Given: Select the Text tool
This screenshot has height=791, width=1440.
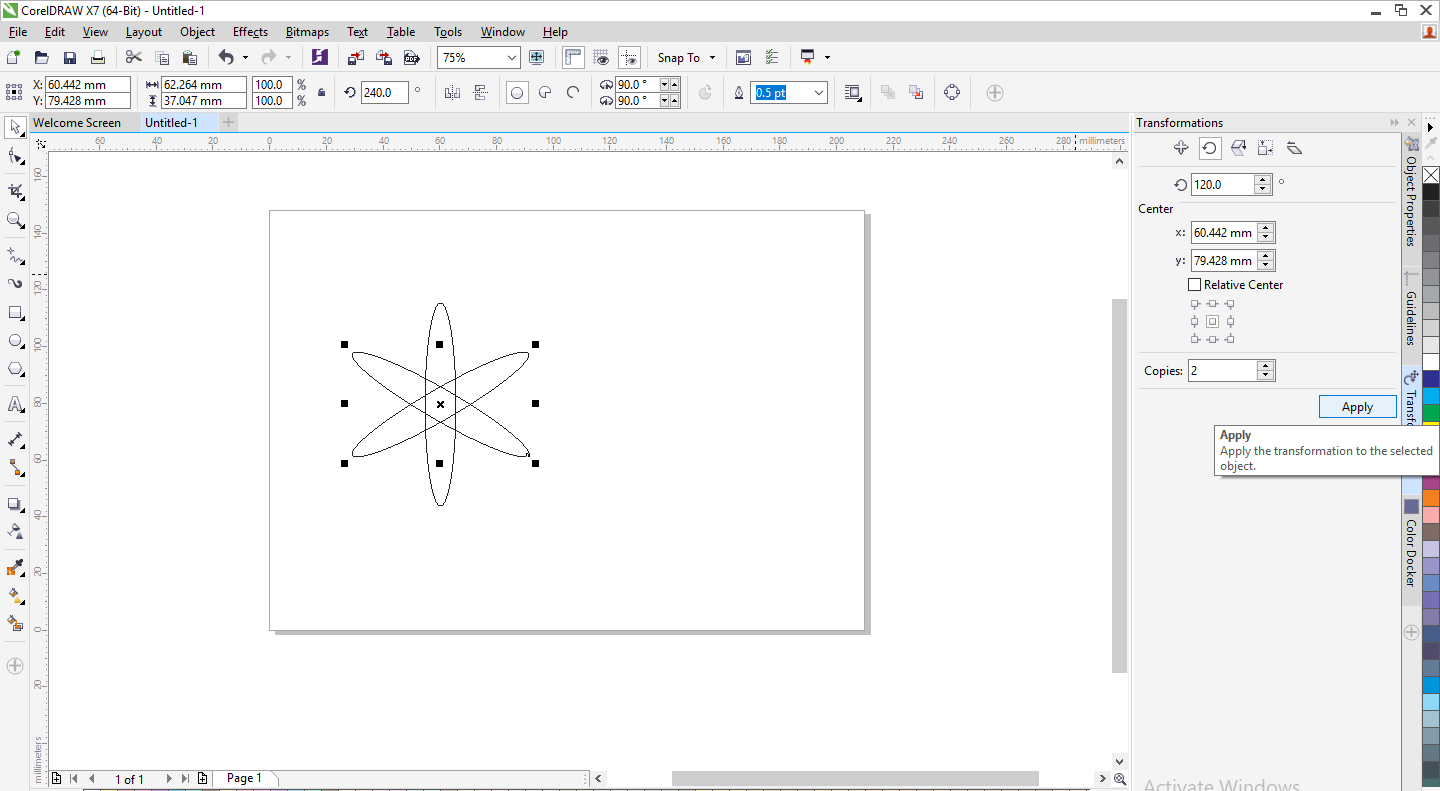Looking at the screenshot, I should 15,405.
